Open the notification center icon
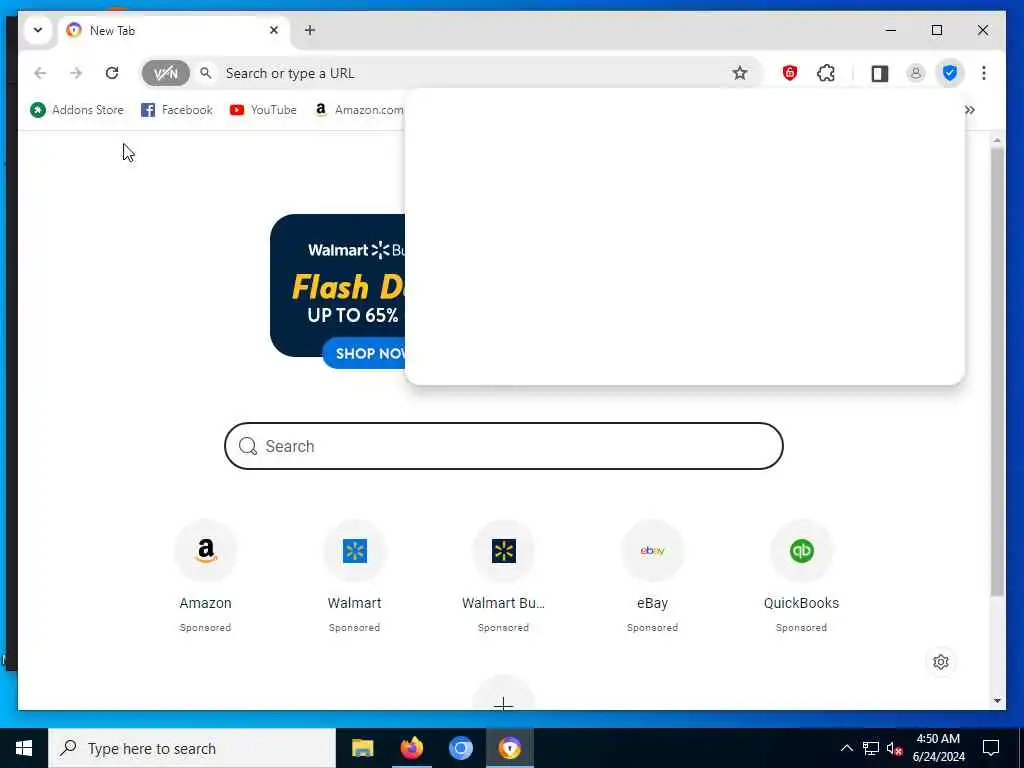 [x=991, y=748]
